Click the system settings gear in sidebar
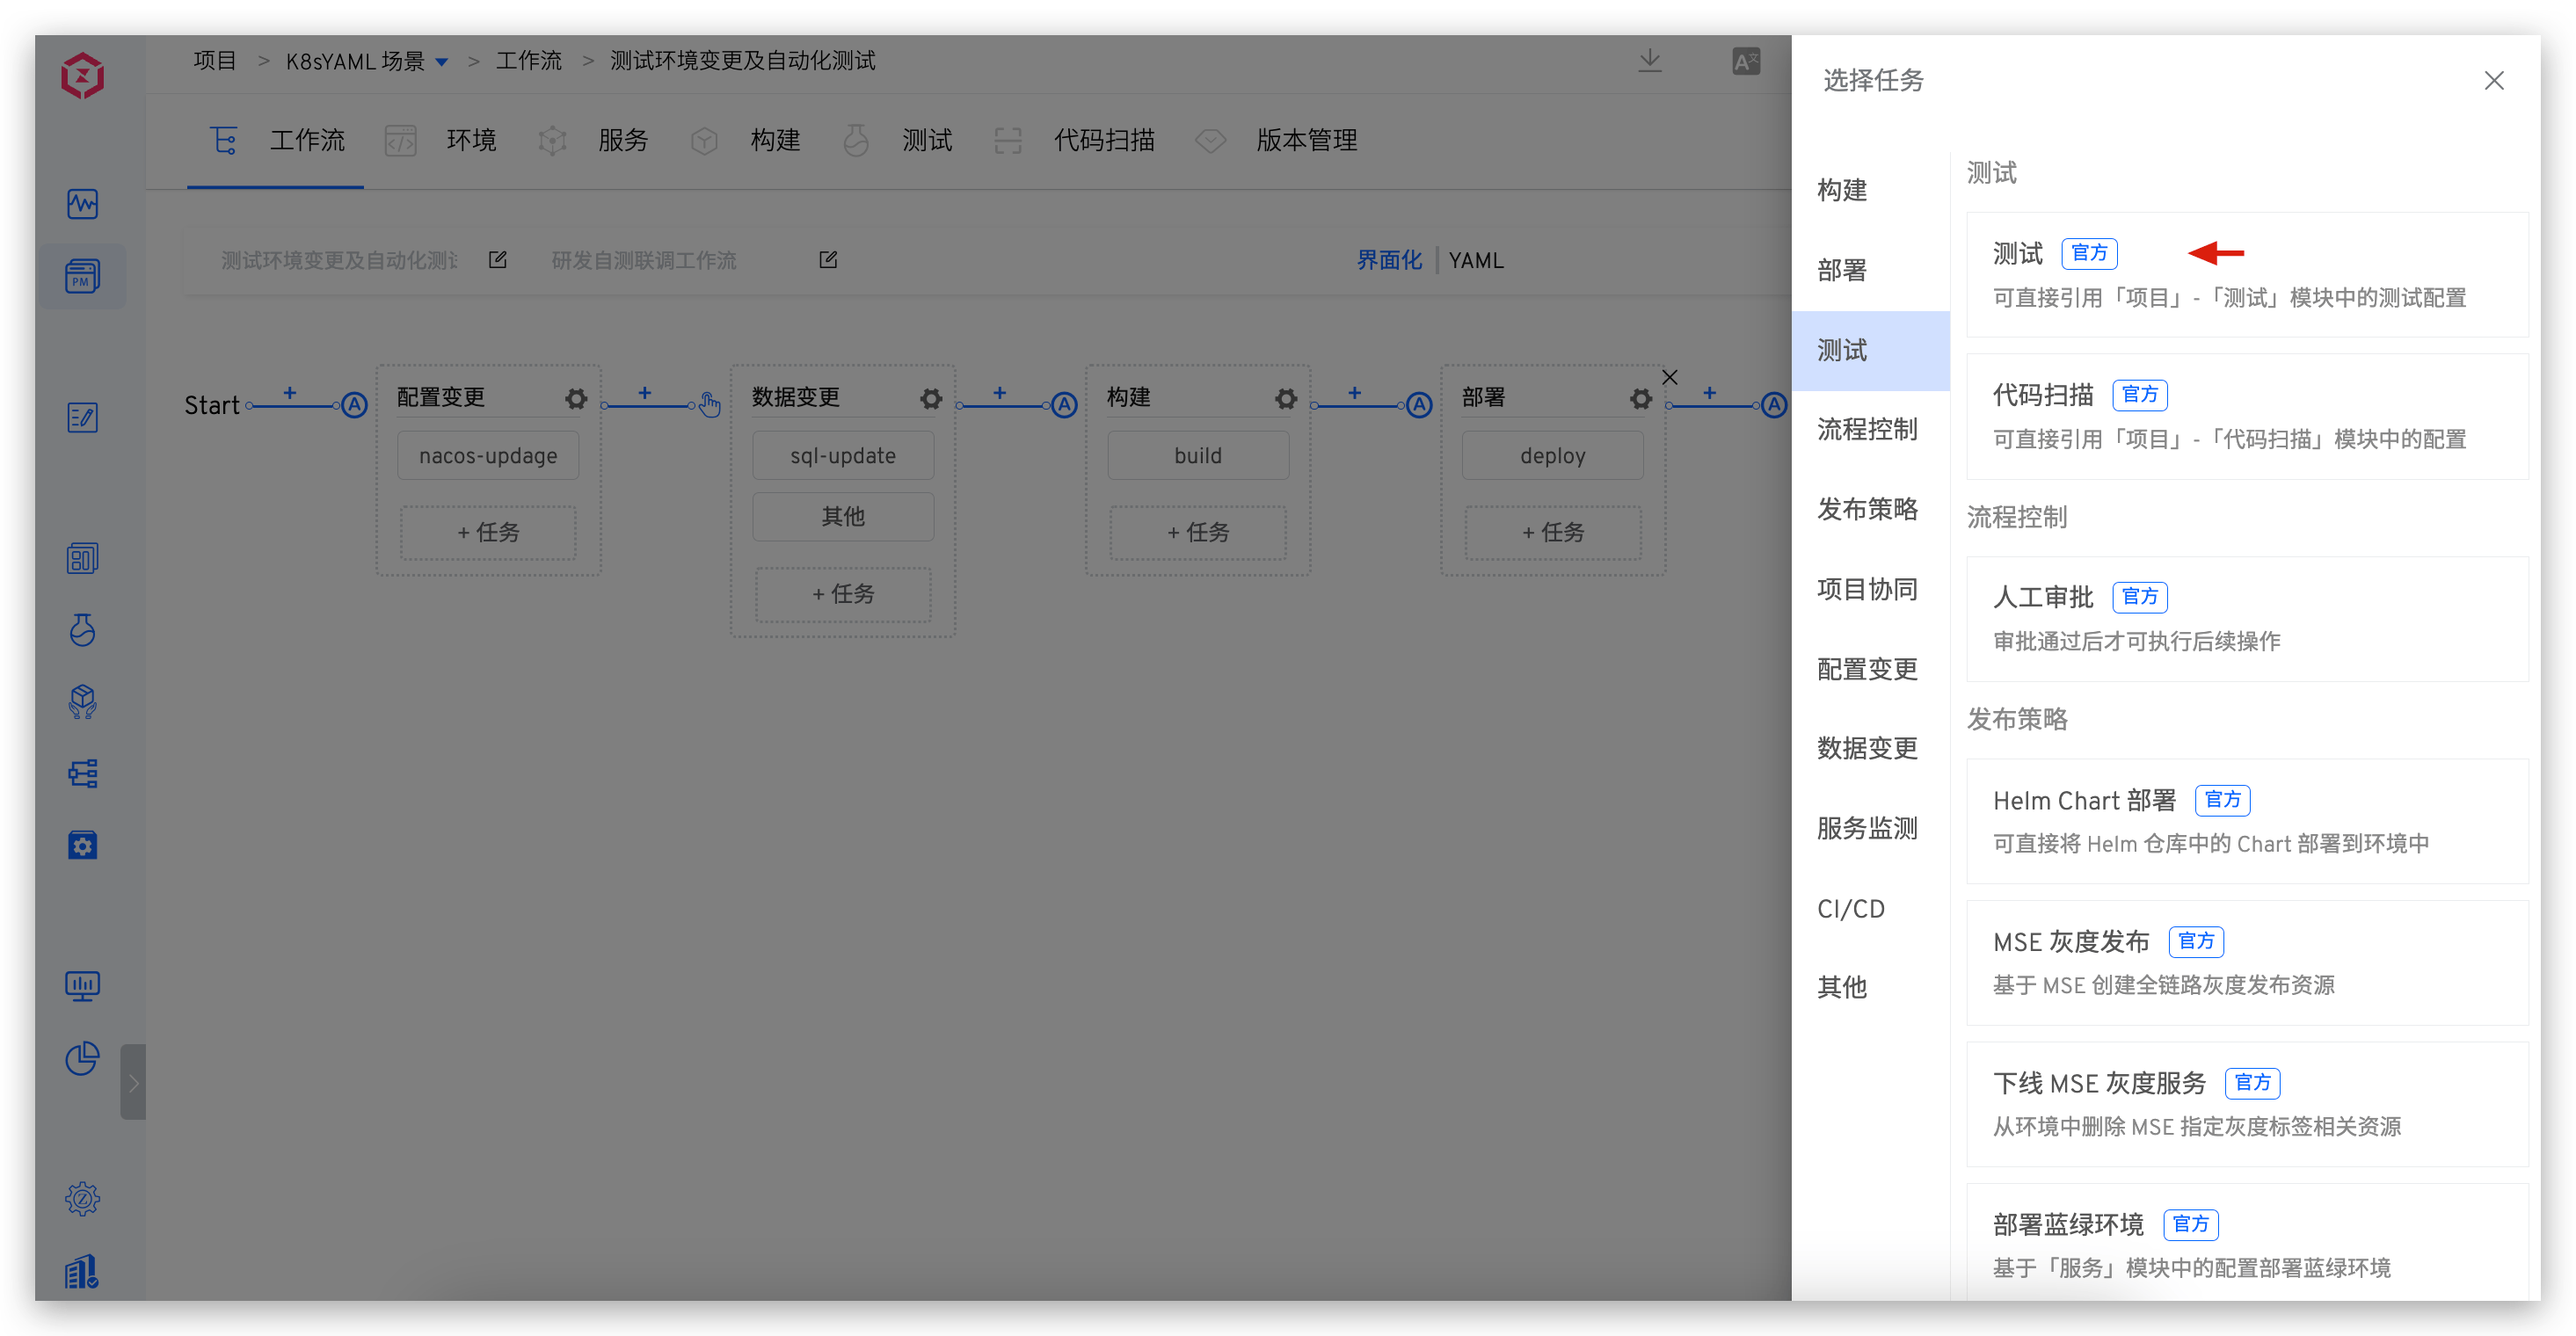2576x1336 pixels. pos(82,1198)
